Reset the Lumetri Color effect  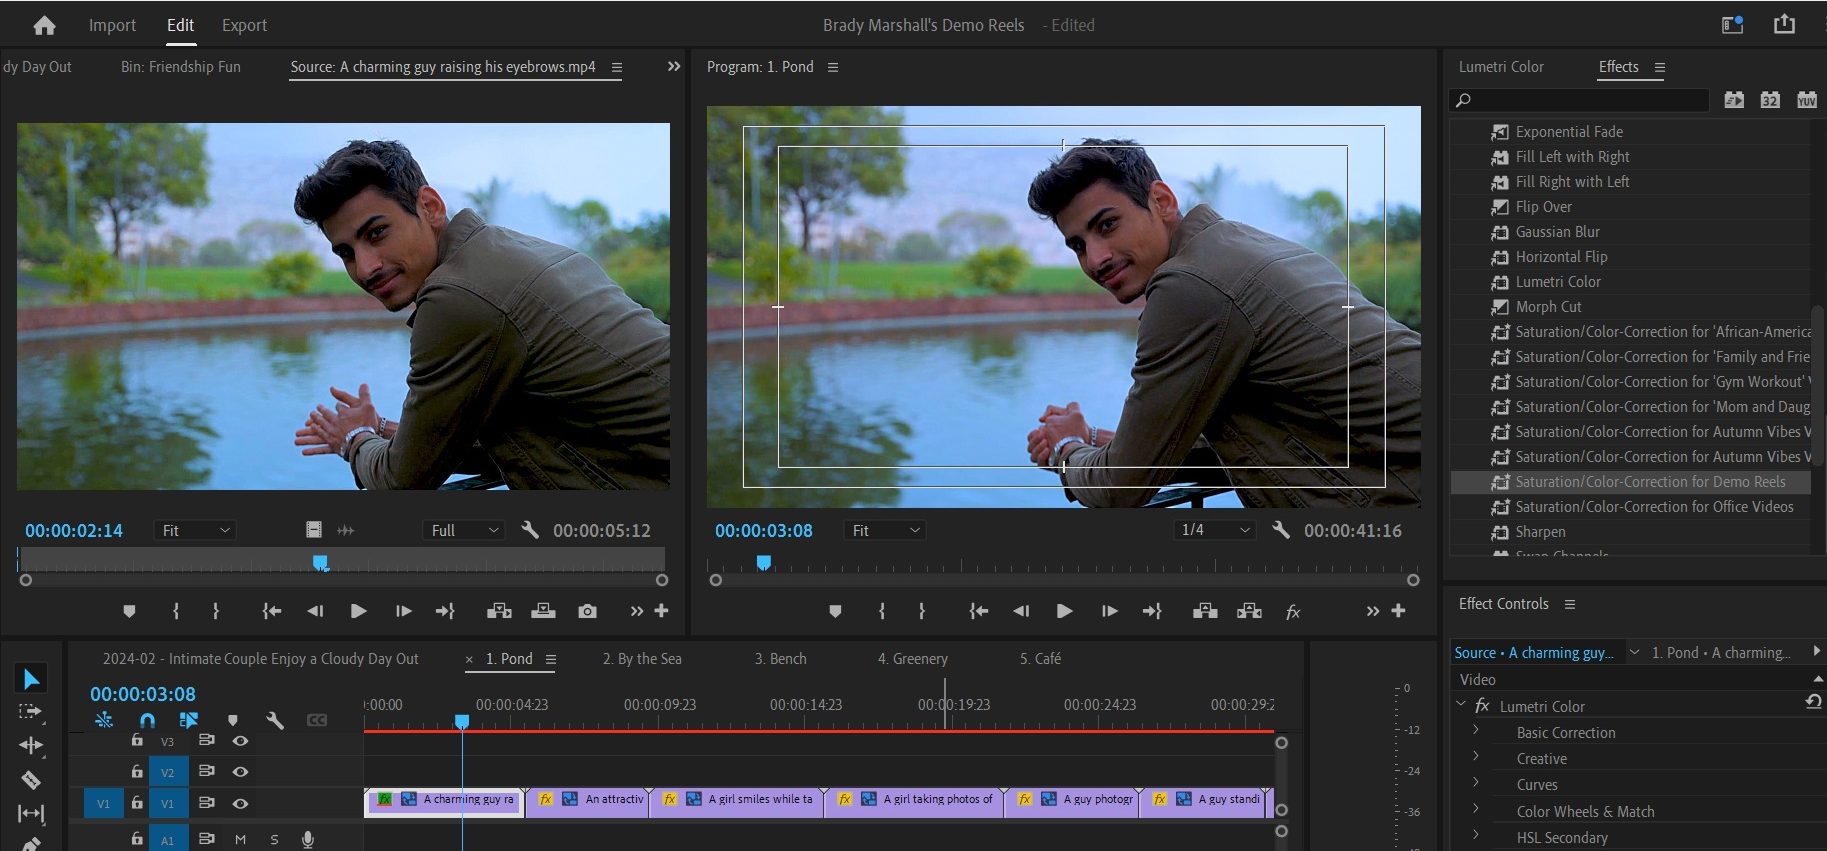[1813, 702]
